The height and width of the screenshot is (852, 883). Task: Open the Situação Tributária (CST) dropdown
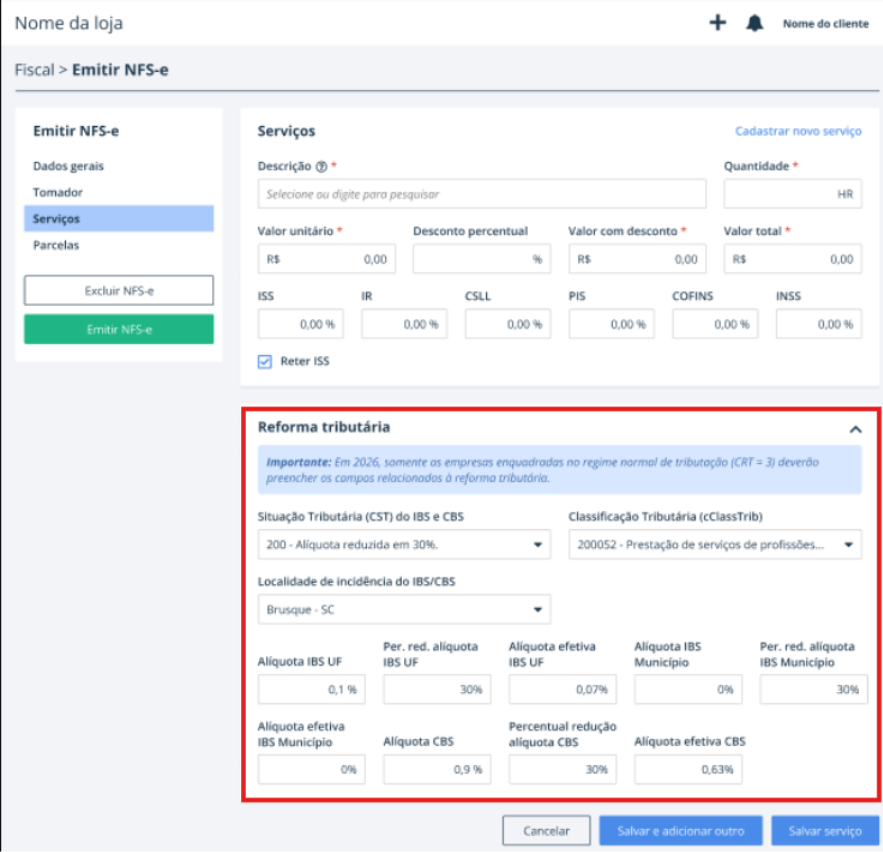click(x=404, y=545)
